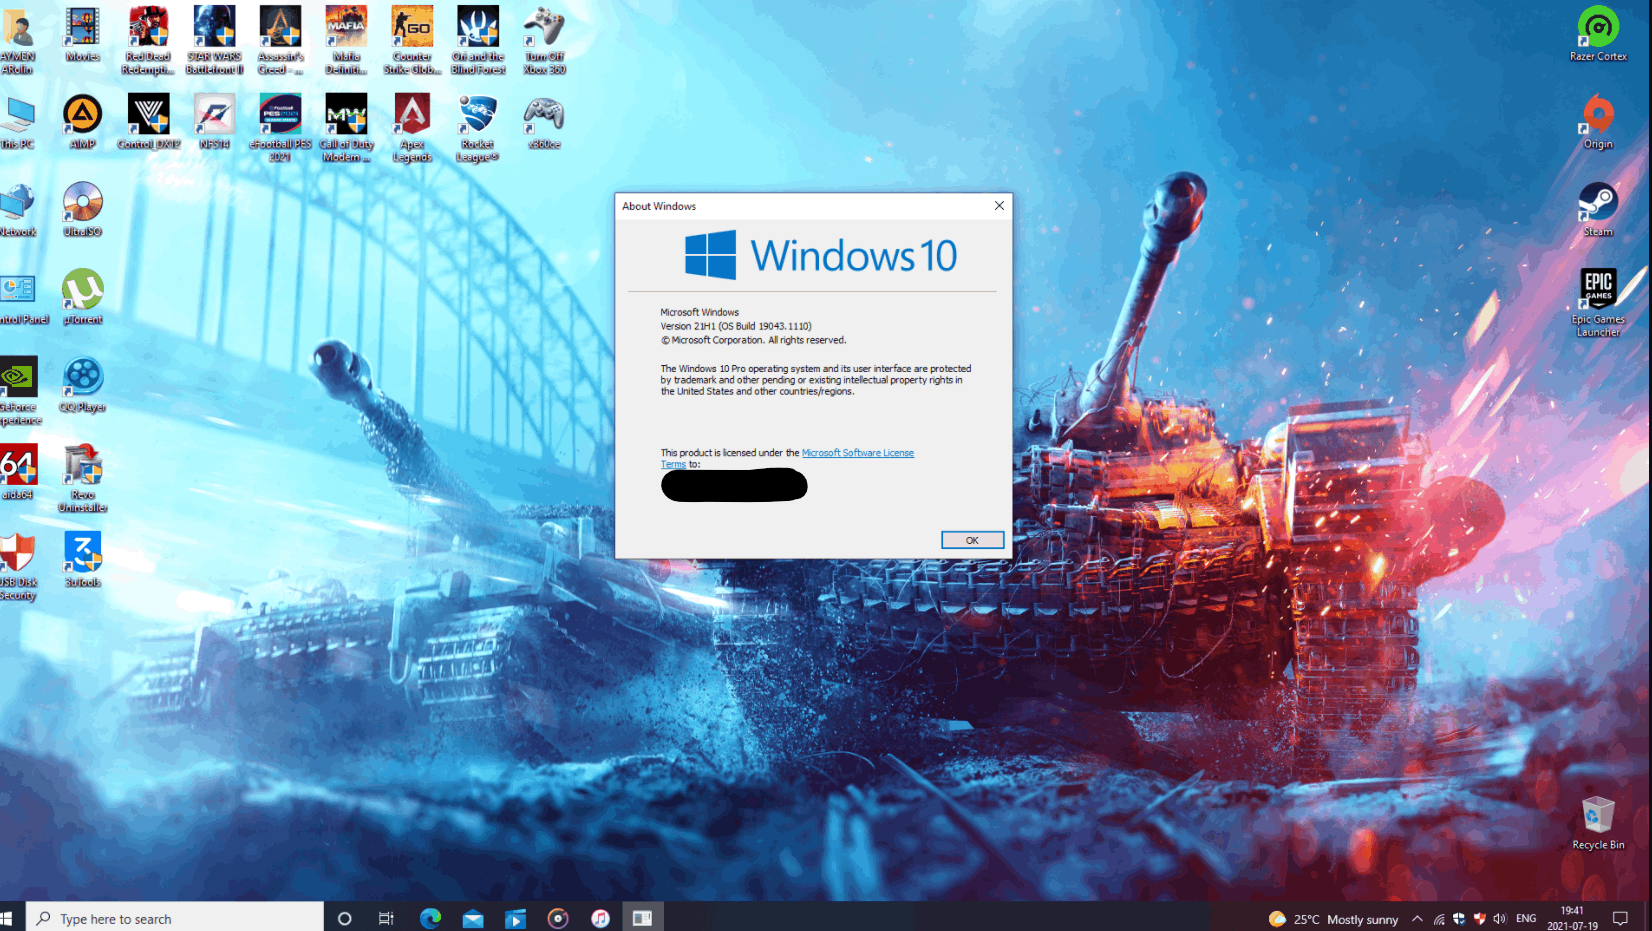This screenshot has height=931, width=1652.
Task: Click the µTorrent desktop icon
Action: point(83,297)
